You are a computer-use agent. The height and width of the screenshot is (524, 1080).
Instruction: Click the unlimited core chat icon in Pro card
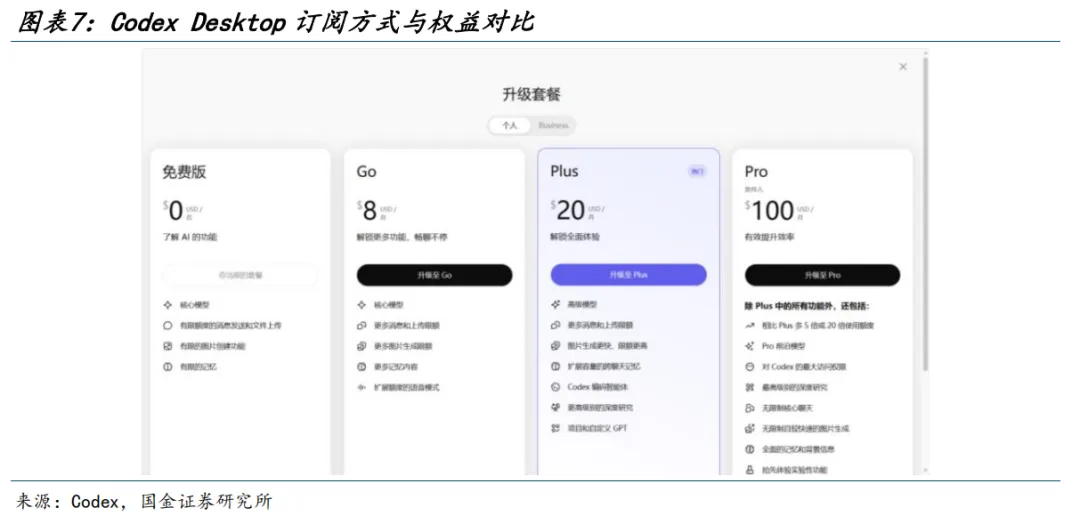pyautogui.click(x=750, y=408)
